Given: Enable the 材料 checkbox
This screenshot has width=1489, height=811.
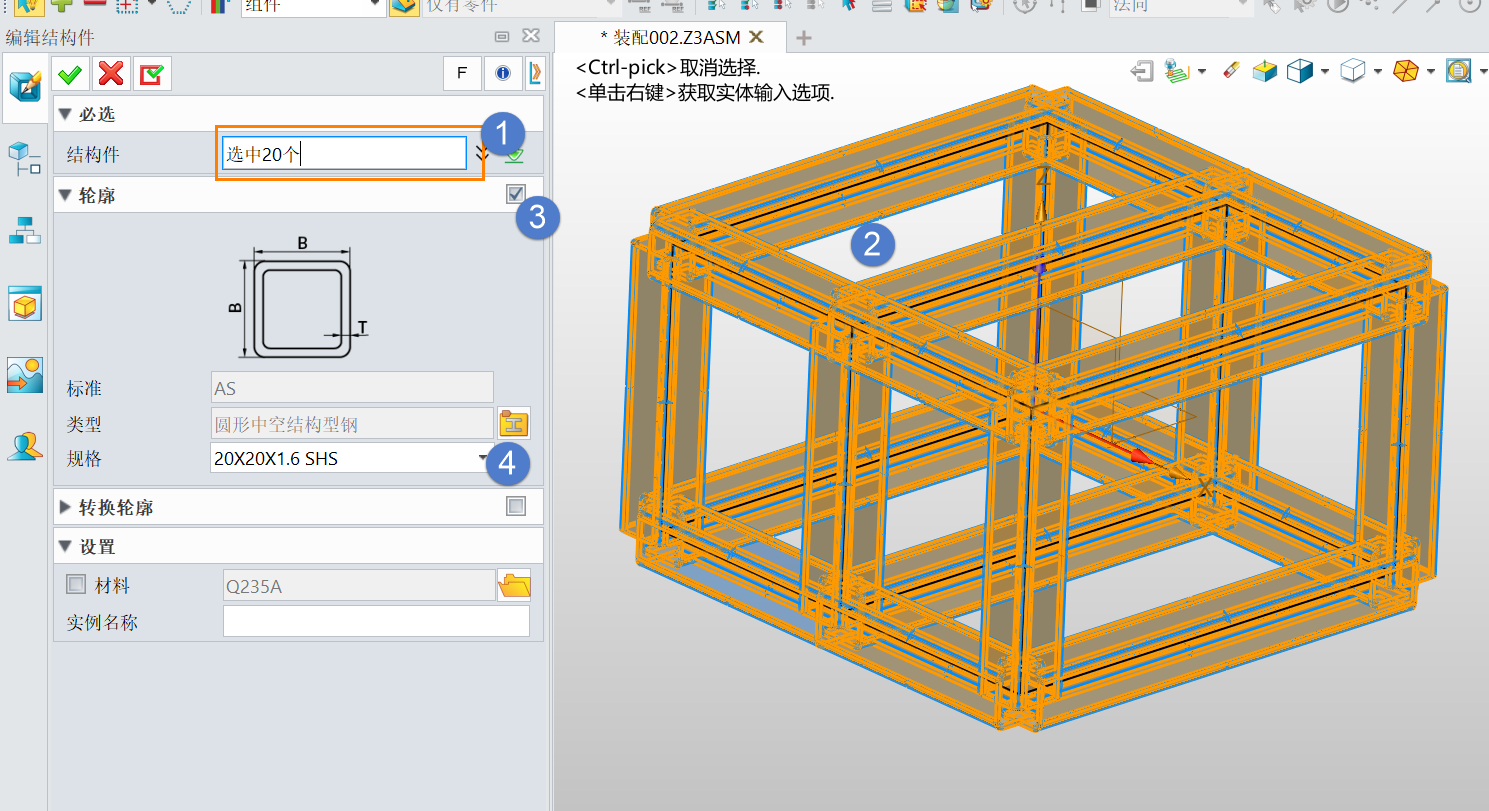Looking at the screenshot, I should click(x=75, y=584).
